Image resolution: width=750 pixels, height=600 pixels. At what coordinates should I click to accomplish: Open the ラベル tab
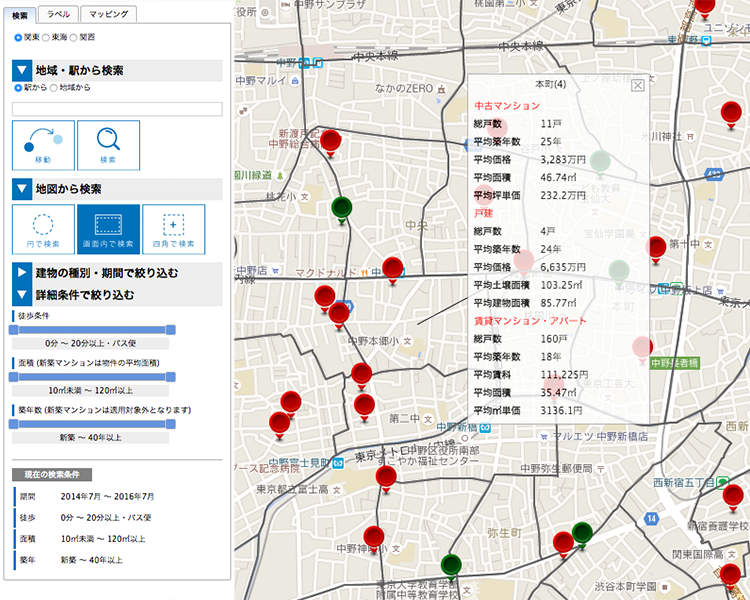58,14
